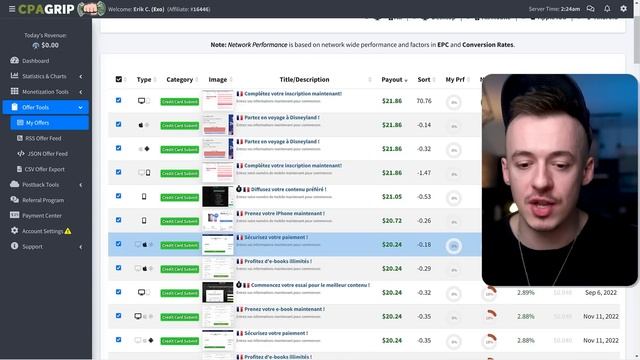Toggle the select-all checkbox in table header
The image size is (640, 360).
pyautogui.click(x=119, y=79)
